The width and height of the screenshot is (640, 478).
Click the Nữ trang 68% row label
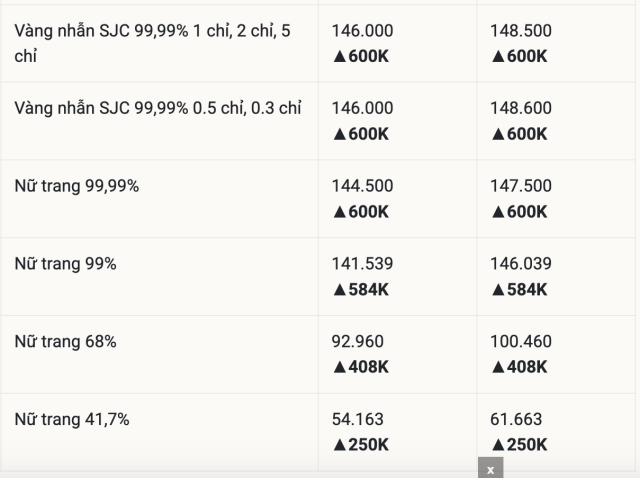(65, 342)
